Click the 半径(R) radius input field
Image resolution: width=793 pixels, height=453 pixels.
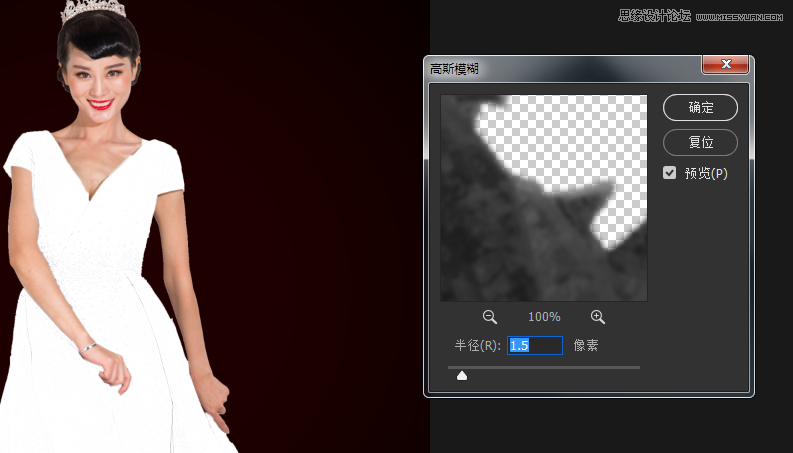pos(535,345)
